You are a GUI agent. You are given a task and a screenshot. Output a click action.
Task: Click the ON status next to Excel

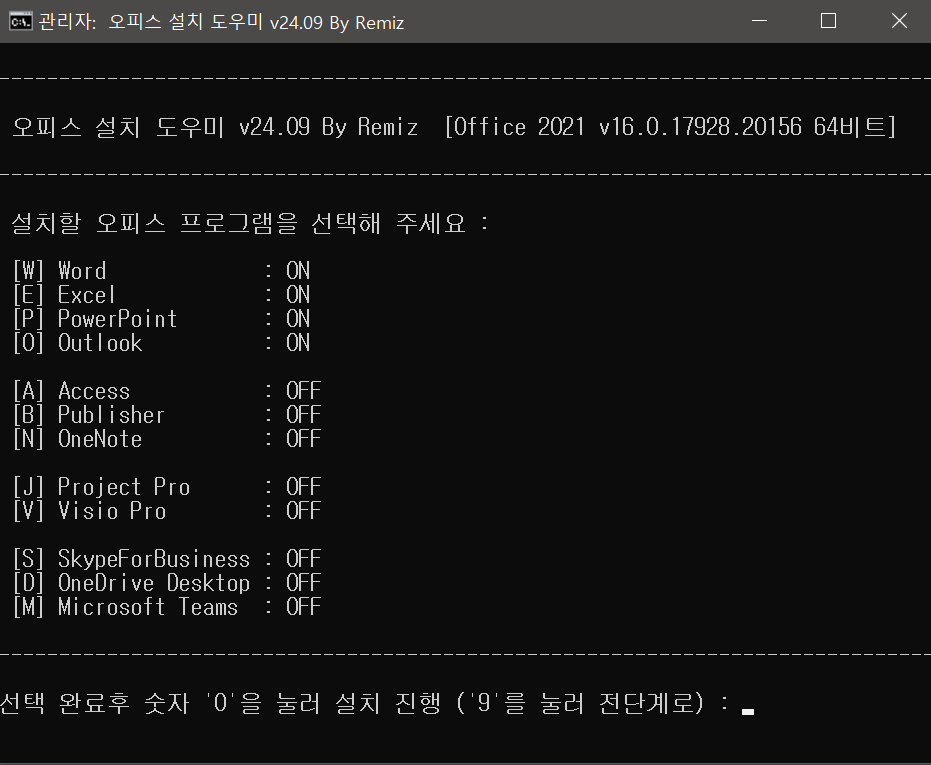pos(298,295)
